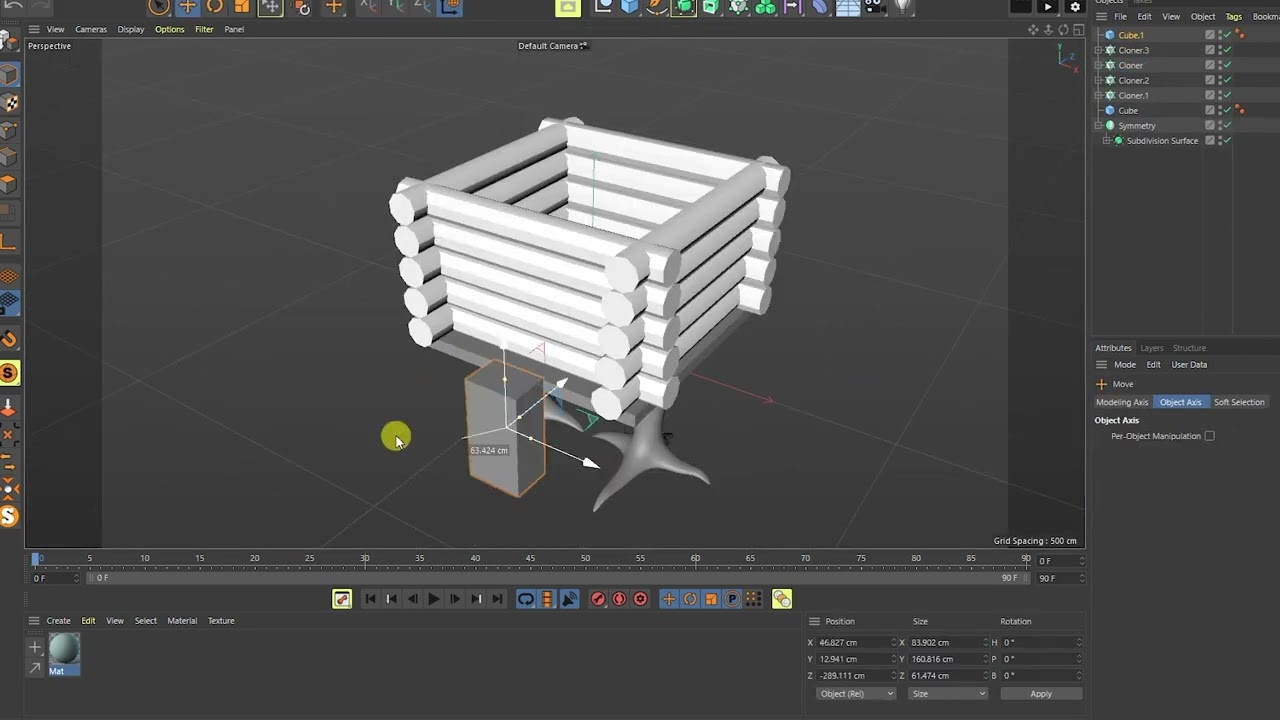Toggle point level animation dots icon
This screenshot has width=1280, height=720.
click(x=753, y=599)
